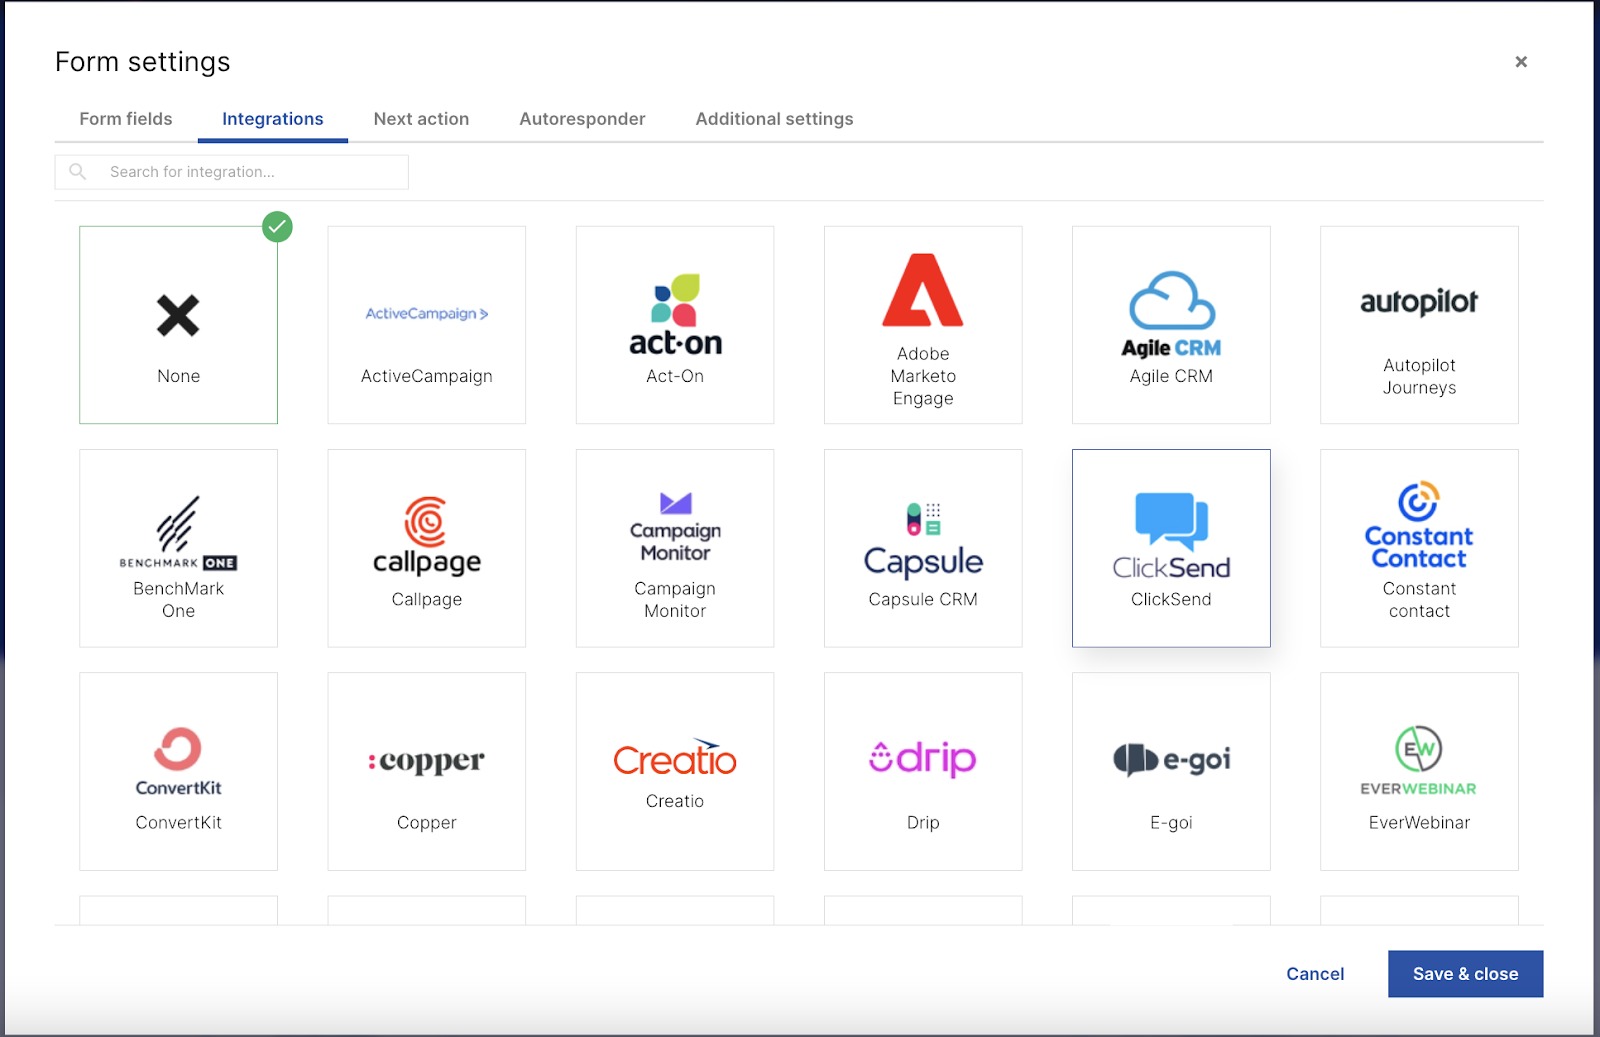Pick the ConvertKit integration tile
Image resolution: width=1600 pixels, height=1037 pixels.
[178, 771]
